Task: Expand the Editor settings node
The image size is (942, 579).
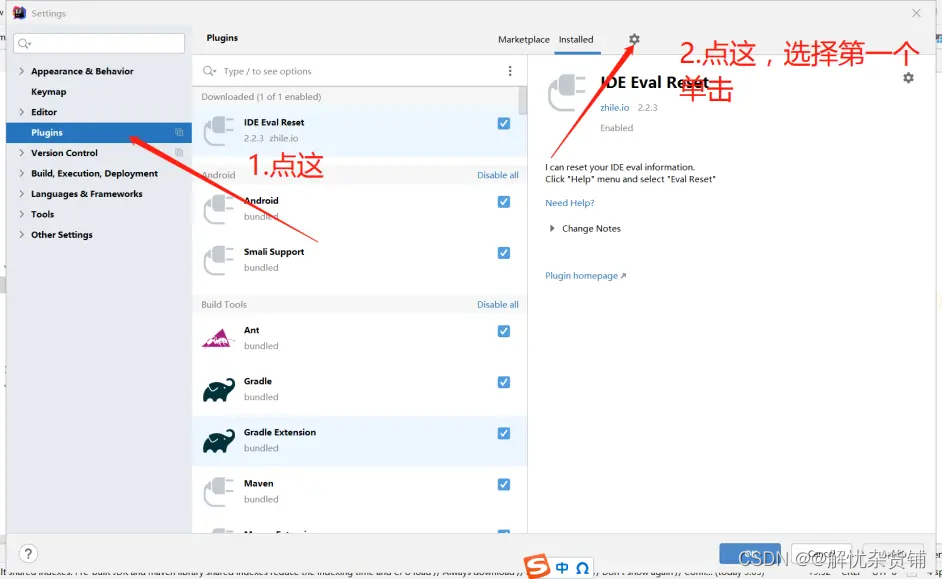Action: click(x=22, y=112)
